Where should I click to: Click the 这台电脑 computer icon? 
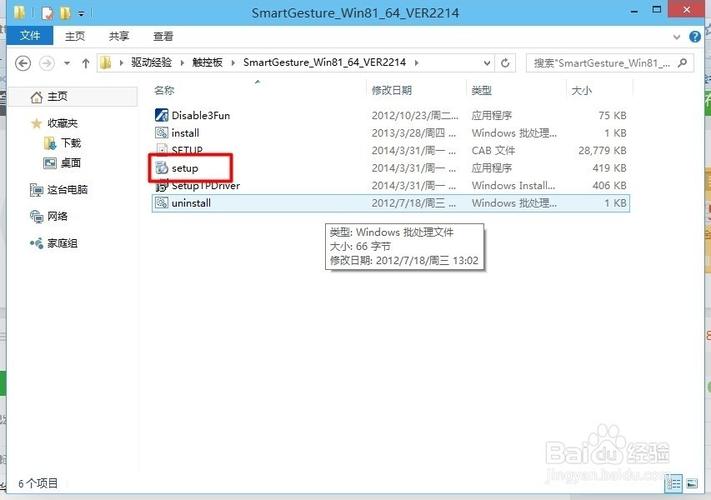point(36,189)
